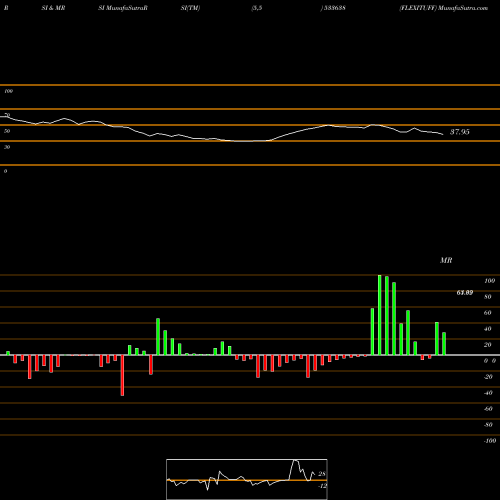Click the tallest green MR bar
Viewport: 500px width, 500px height.
(380, 315)
